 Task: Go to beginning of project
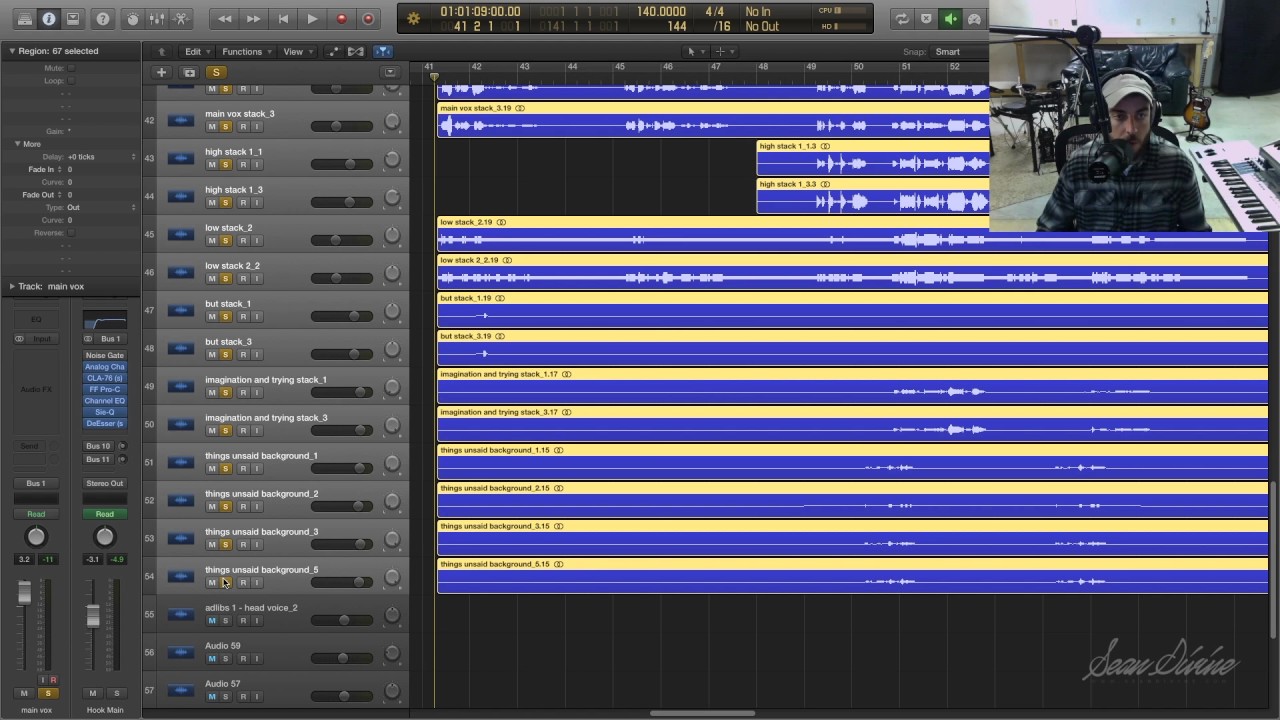pos(283,19)
